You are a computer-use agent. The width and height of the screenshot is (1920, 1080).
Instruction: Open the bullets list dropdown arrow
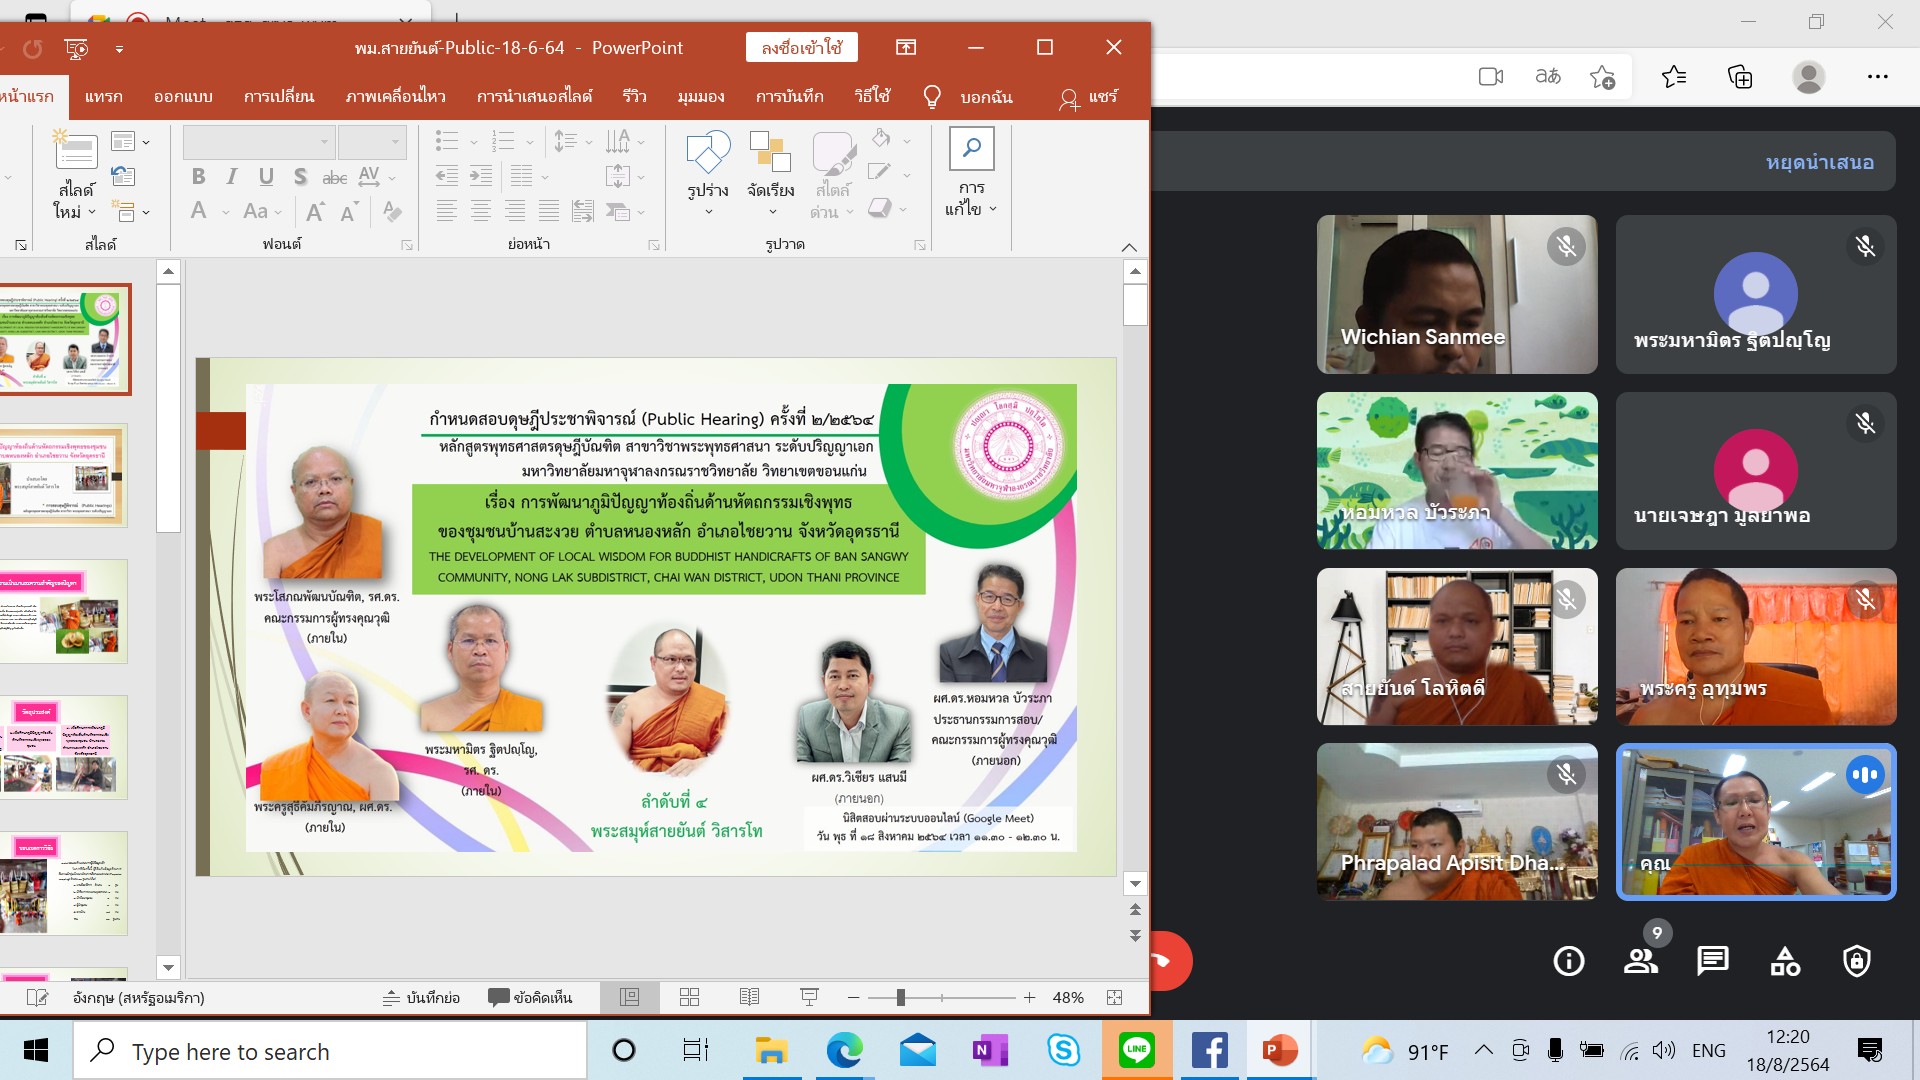pyautogui.click(x=473, y=142)
